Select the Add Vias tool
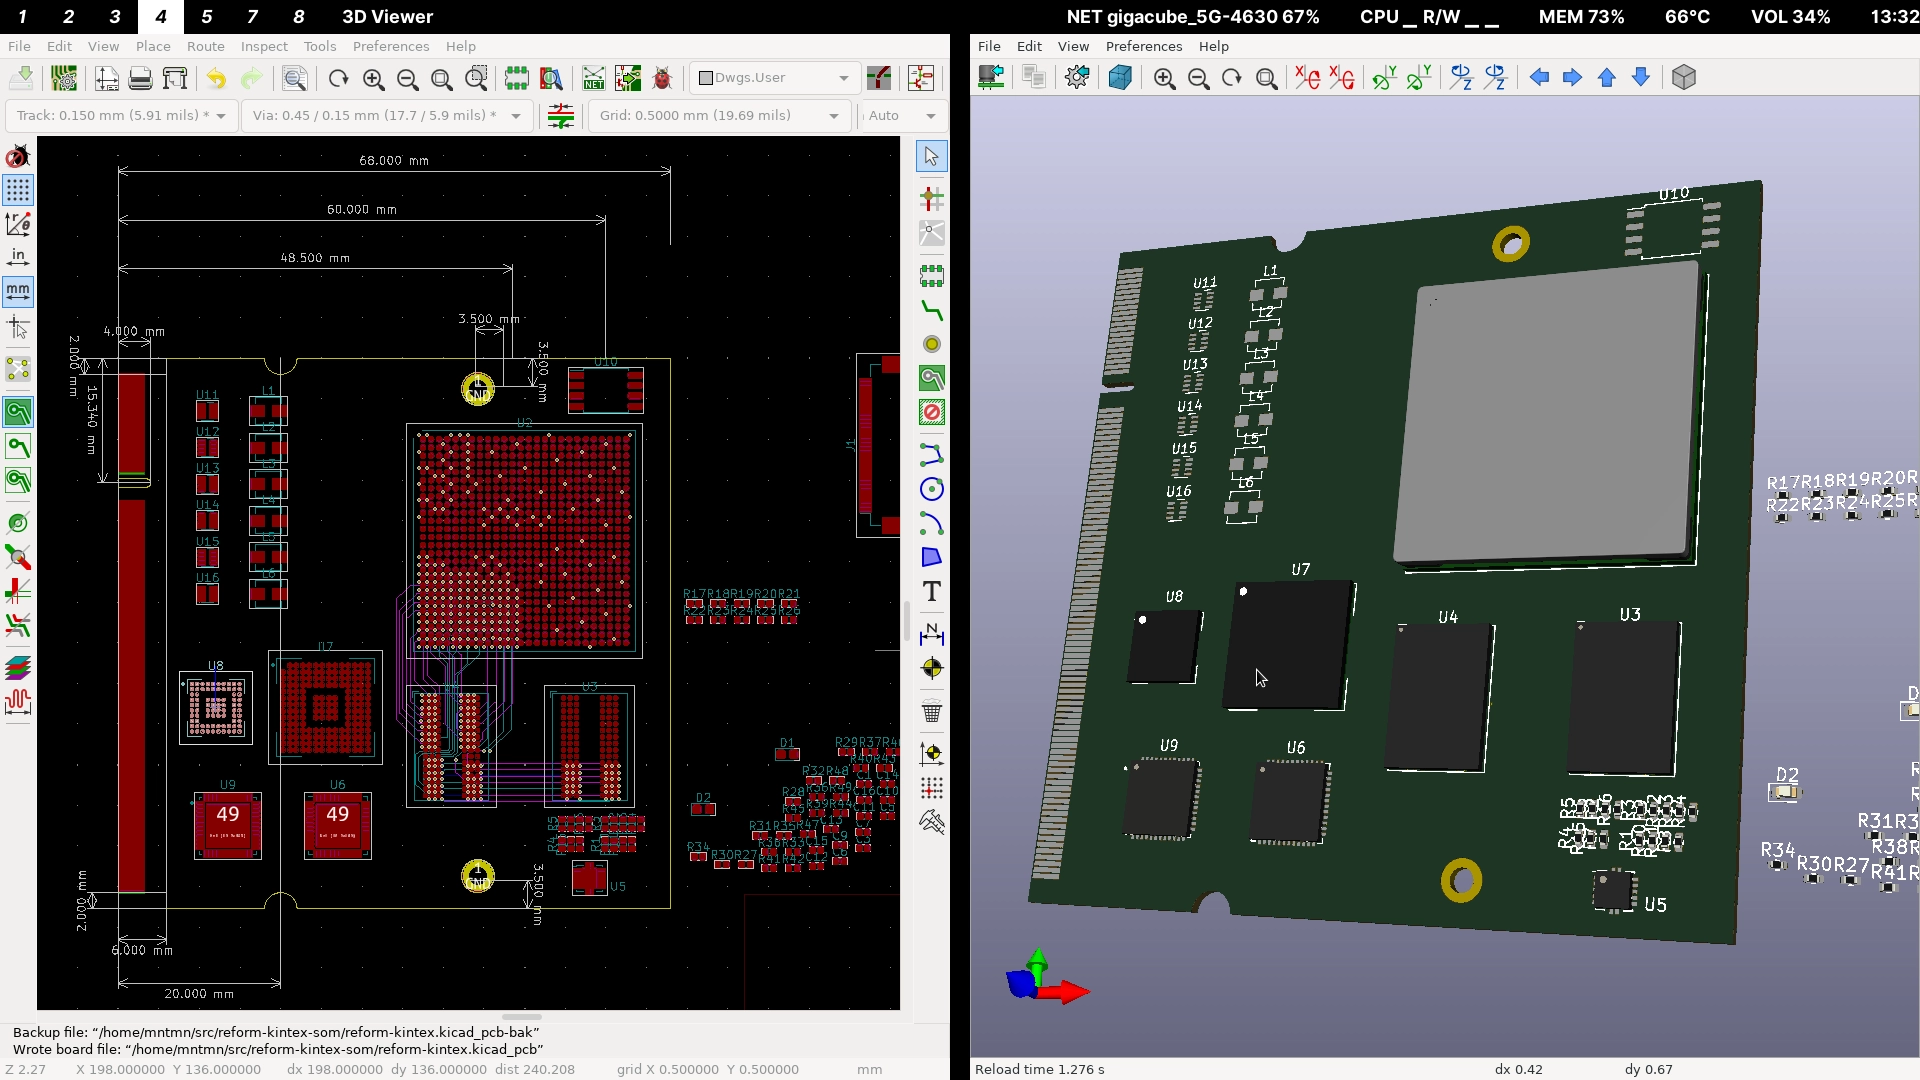The image size is (1920, 1080). click(x=932, y=344)
